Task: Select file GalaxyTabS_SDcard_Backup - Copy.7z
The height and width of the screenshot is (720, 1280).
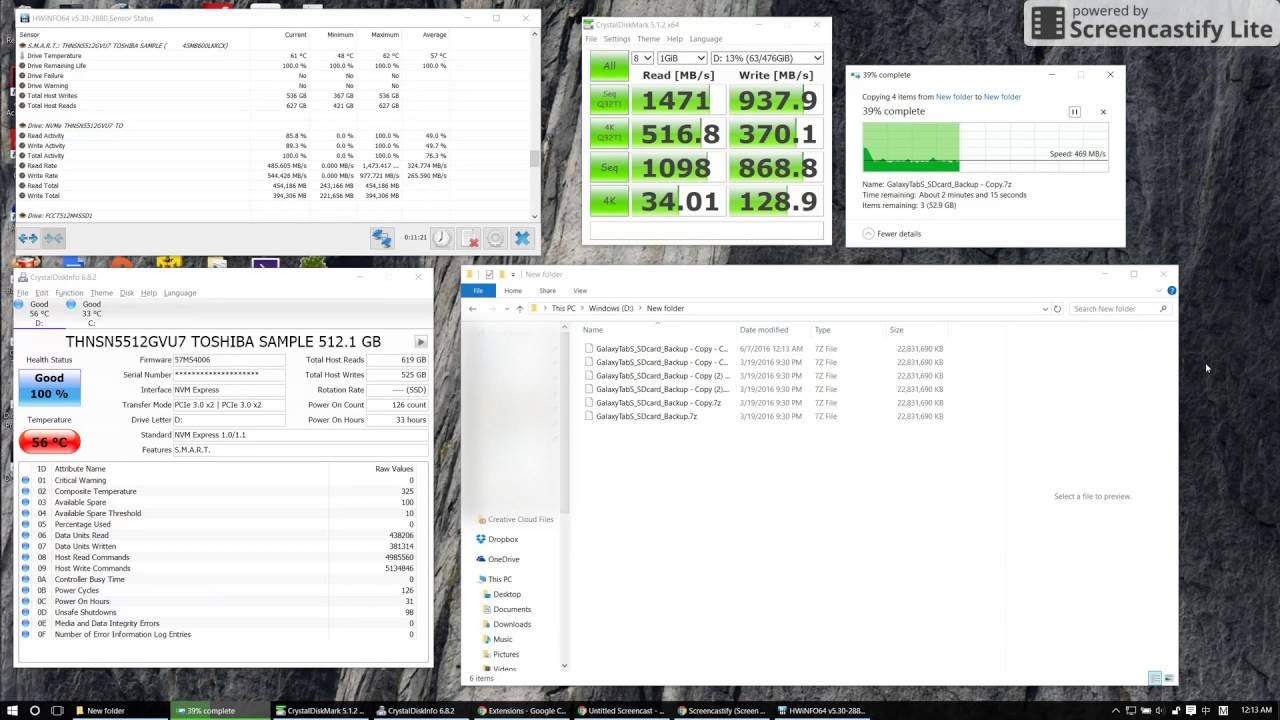Action: coord(658,403)
